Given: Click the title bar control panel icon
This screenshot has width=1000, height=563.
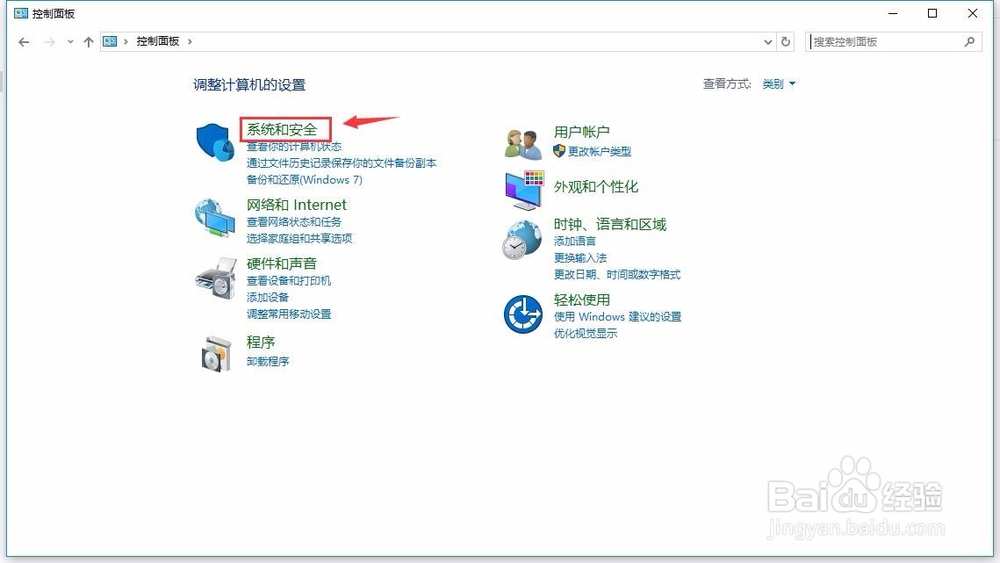Looking at the screenshot, I should [x=20, y=13].
